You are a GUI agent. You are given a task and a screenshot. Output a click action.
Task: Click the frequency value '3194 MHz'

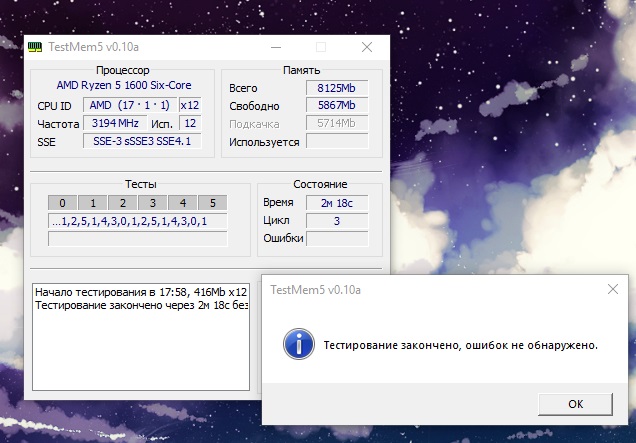pos(115,123)
